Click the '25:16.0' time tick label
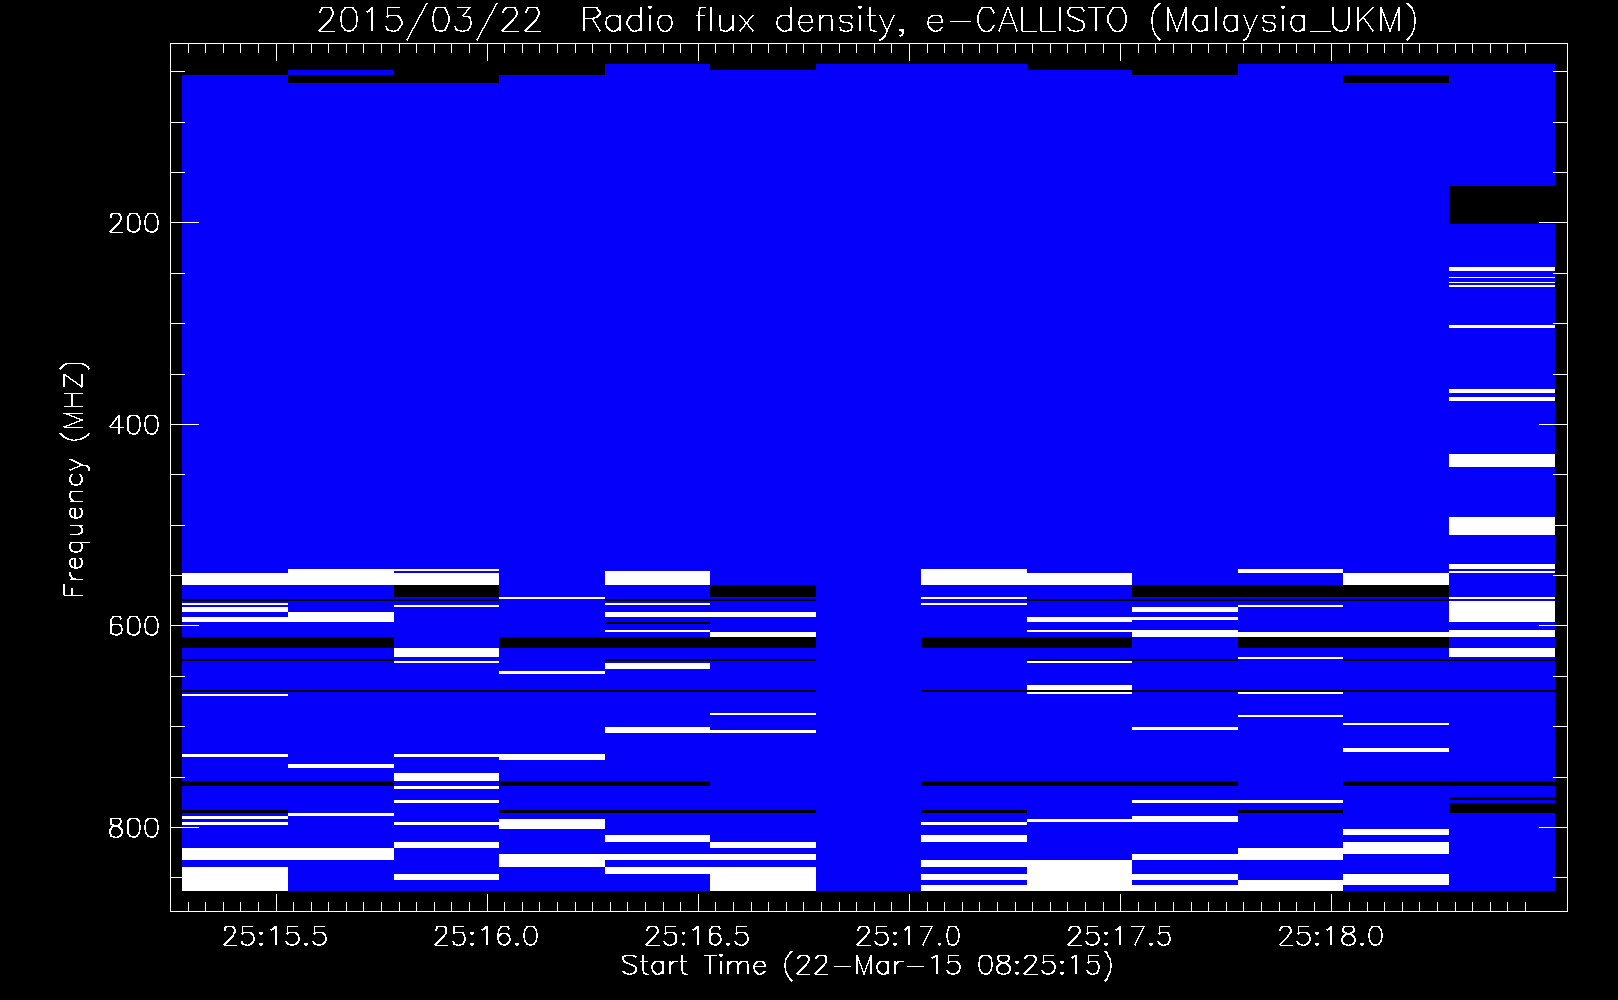Viewport: 1618px width, 1000px height. [x=486, y=937]
